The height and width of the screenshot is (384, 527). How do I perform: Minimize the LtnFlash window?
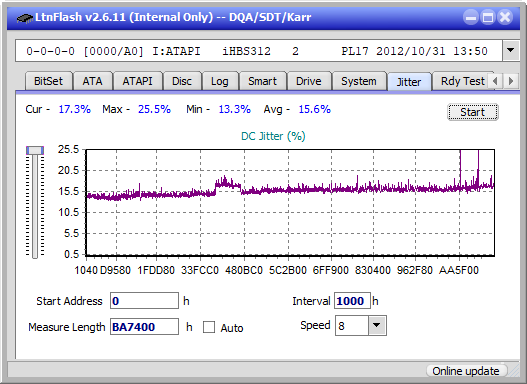[x=471, y=17]
